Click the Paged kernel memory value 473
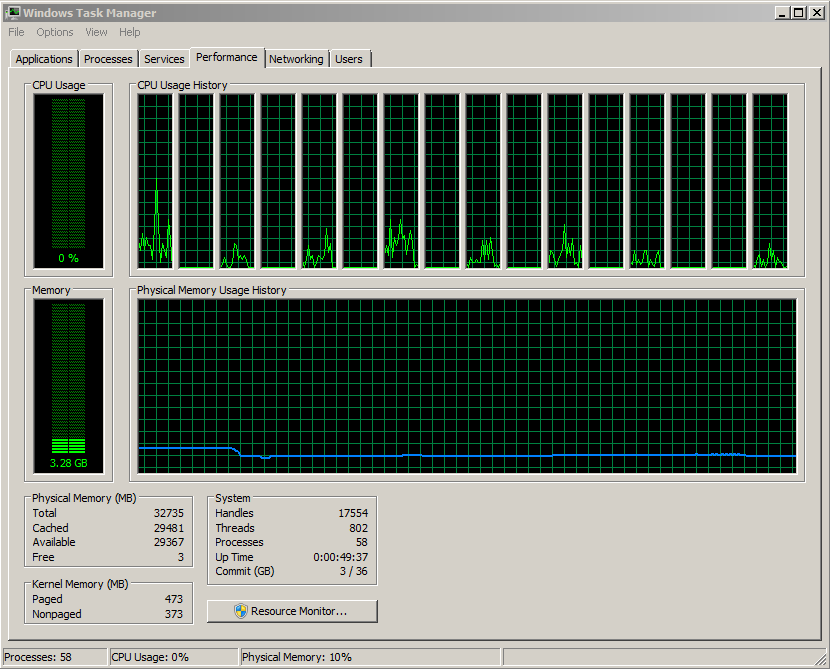This screenshot has width=830, height=669. (174, 599)
